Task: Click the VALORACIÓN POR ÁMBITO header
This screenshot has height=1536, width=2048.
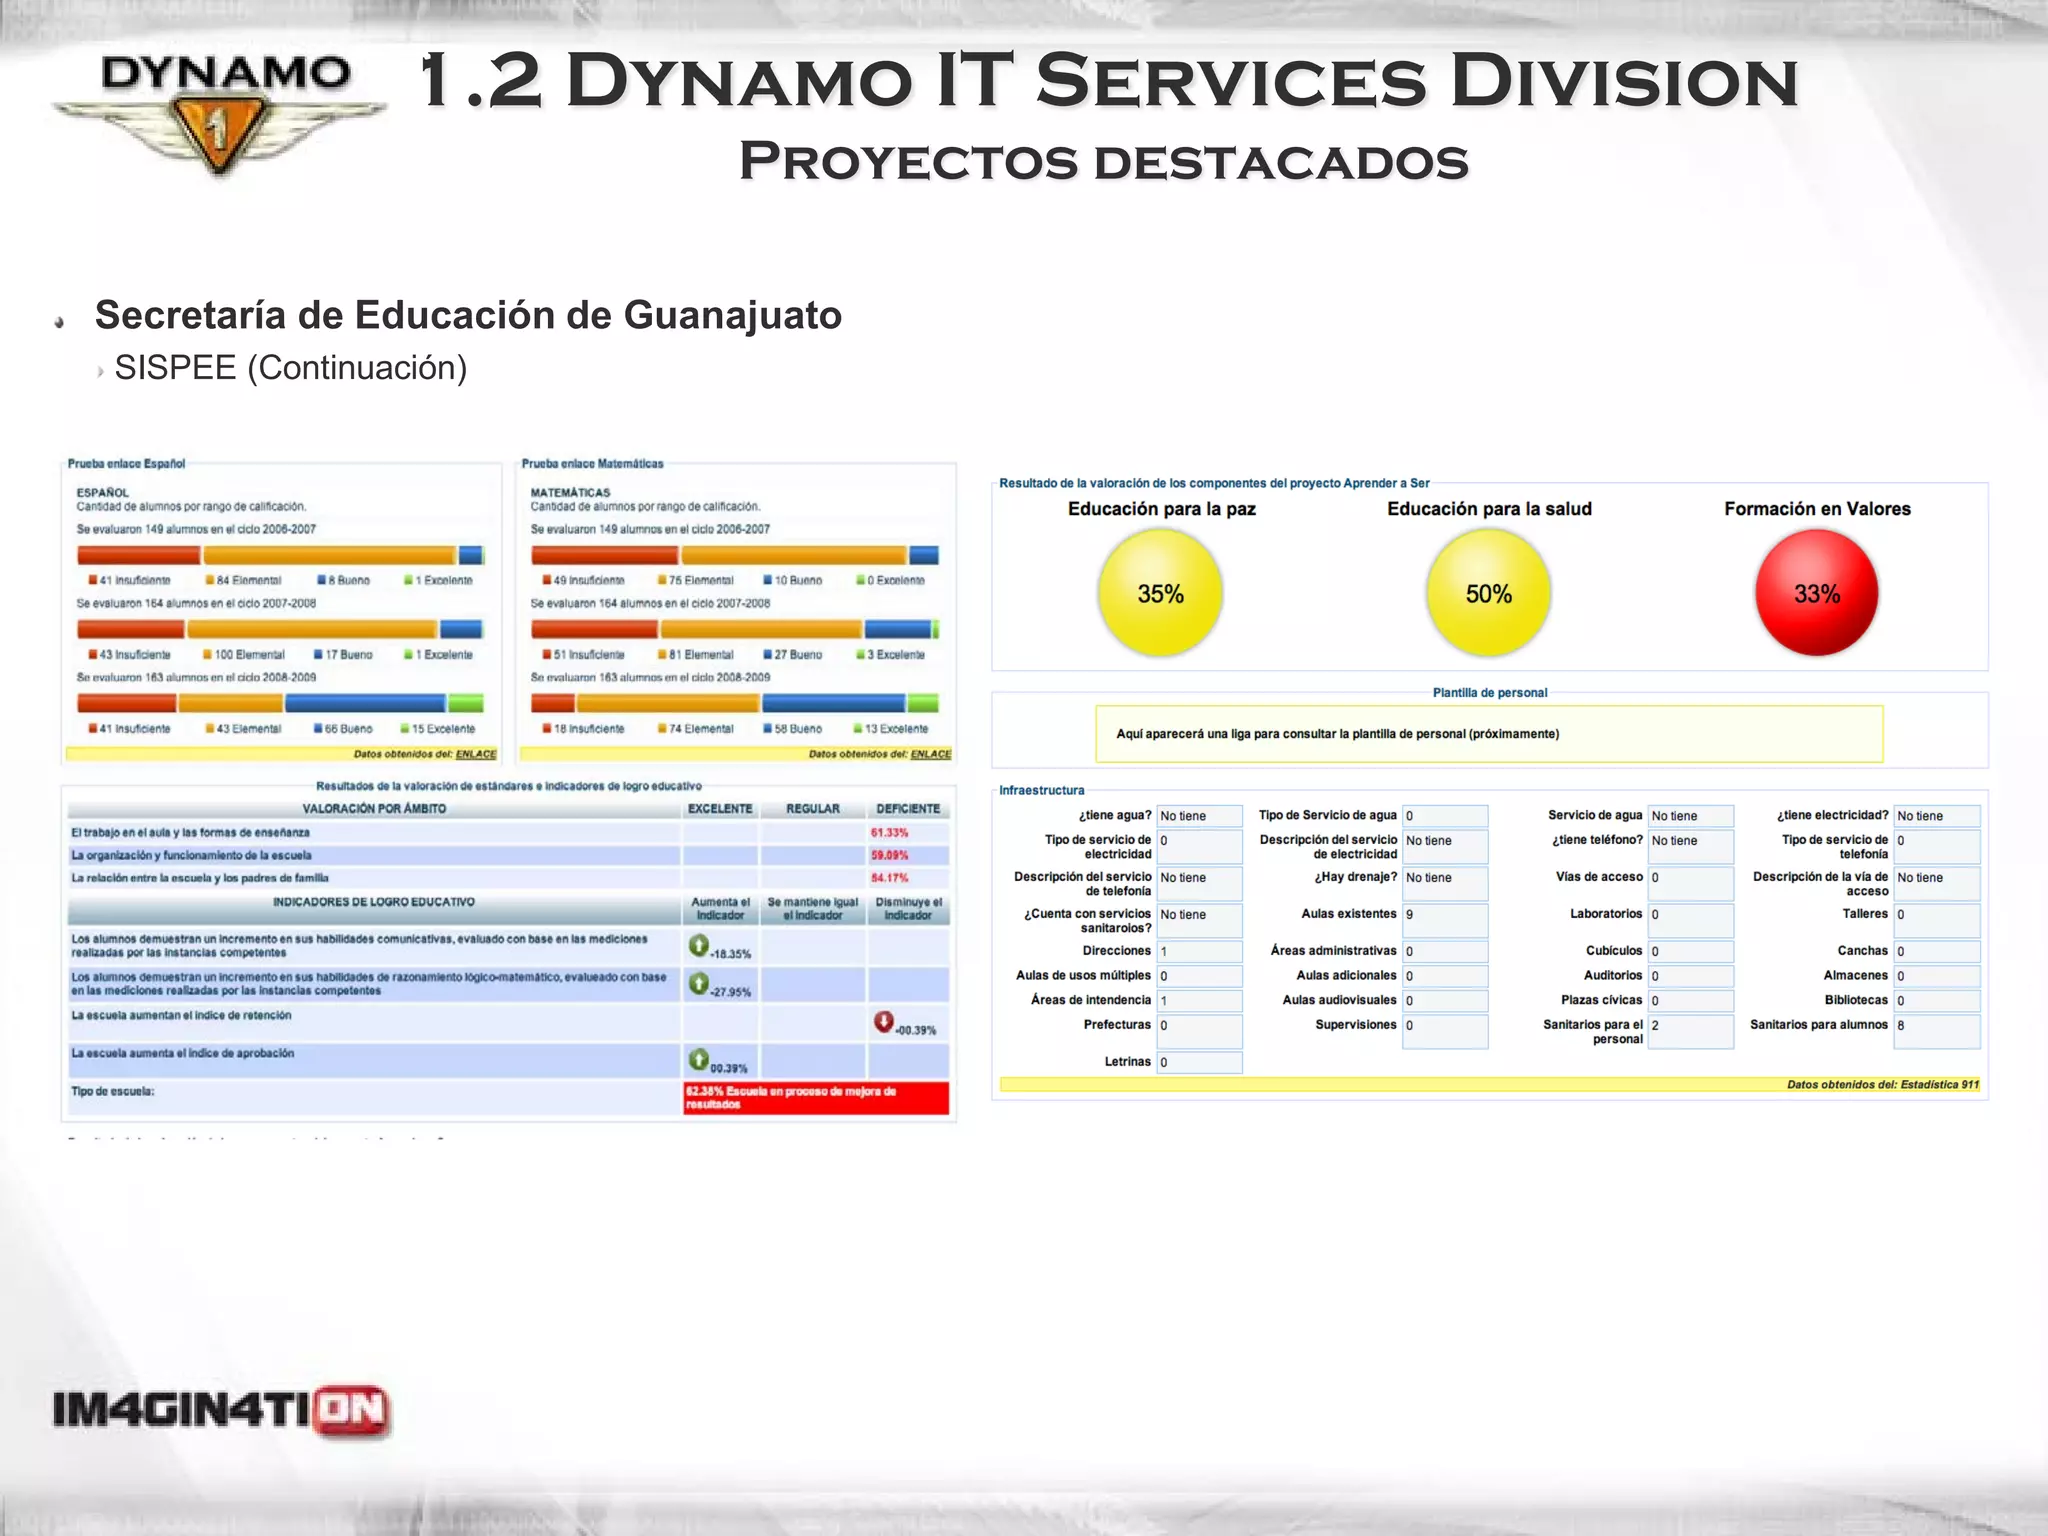Action: tap(374, 809)
